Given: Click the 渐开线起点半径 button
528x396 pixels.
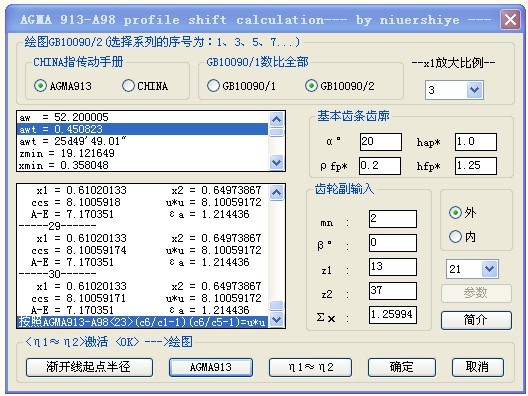Looking at the screenshot, I should coord(89,367).
